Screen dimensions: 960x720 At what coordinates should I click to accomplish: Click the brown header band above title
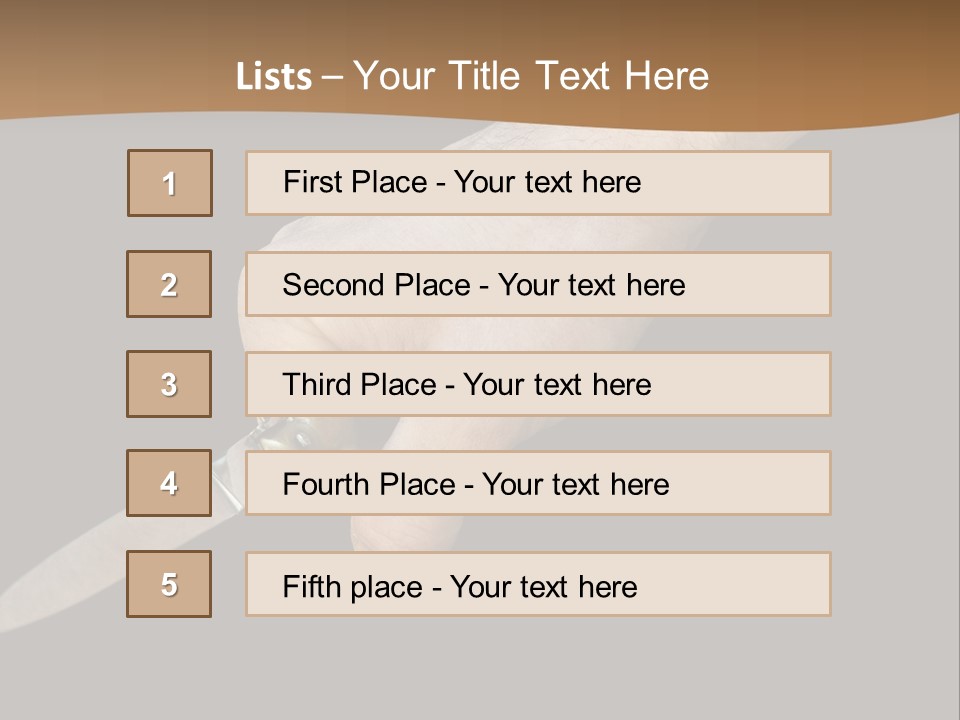480,25
